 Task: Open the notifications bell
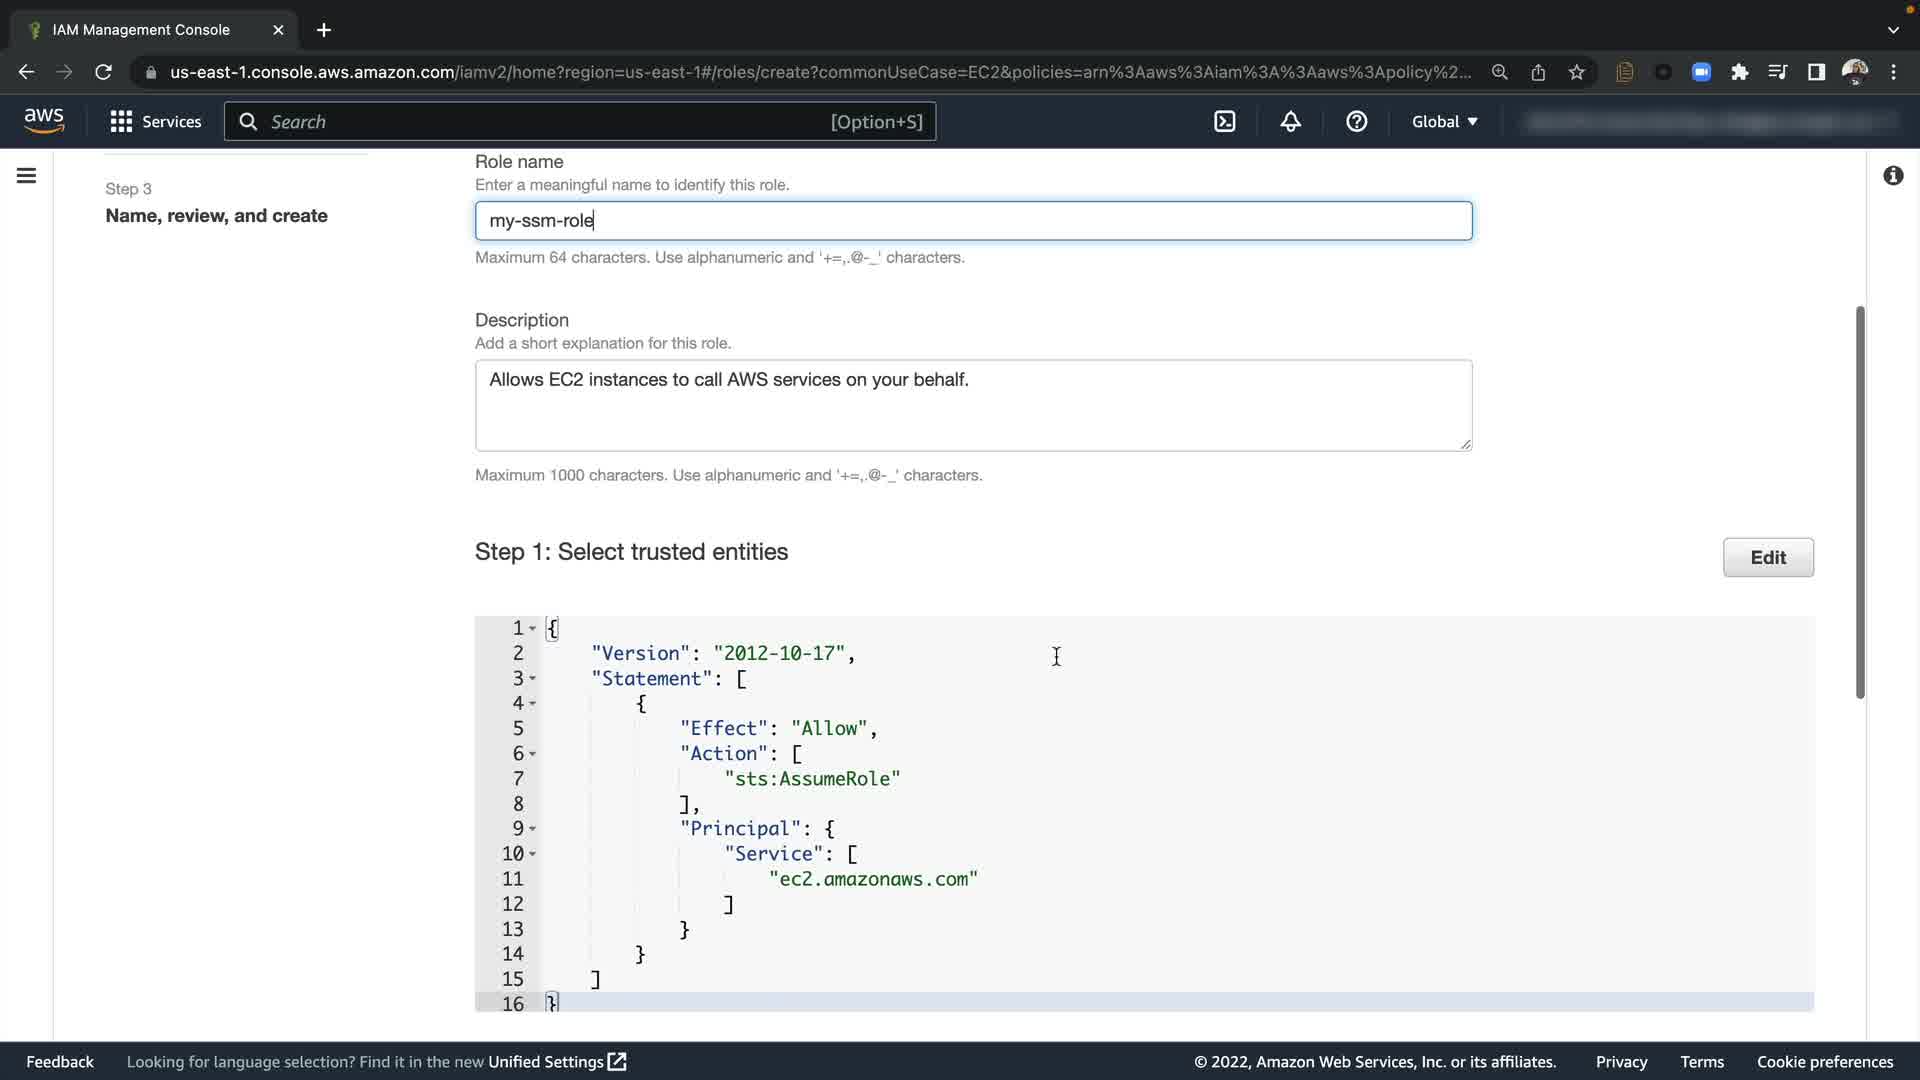1291,122
